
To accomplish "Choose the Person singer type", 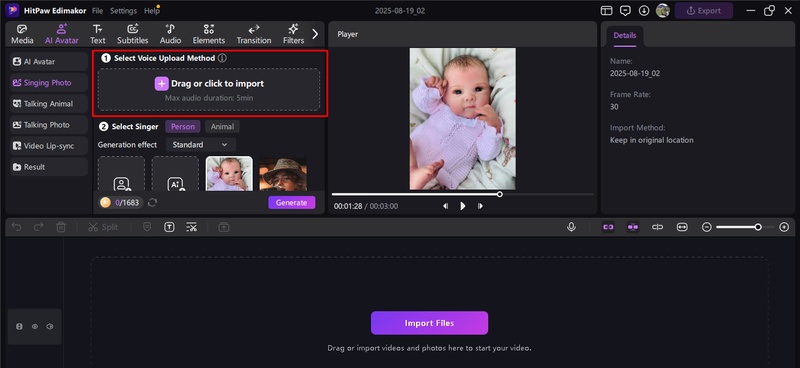I will 182,127.
